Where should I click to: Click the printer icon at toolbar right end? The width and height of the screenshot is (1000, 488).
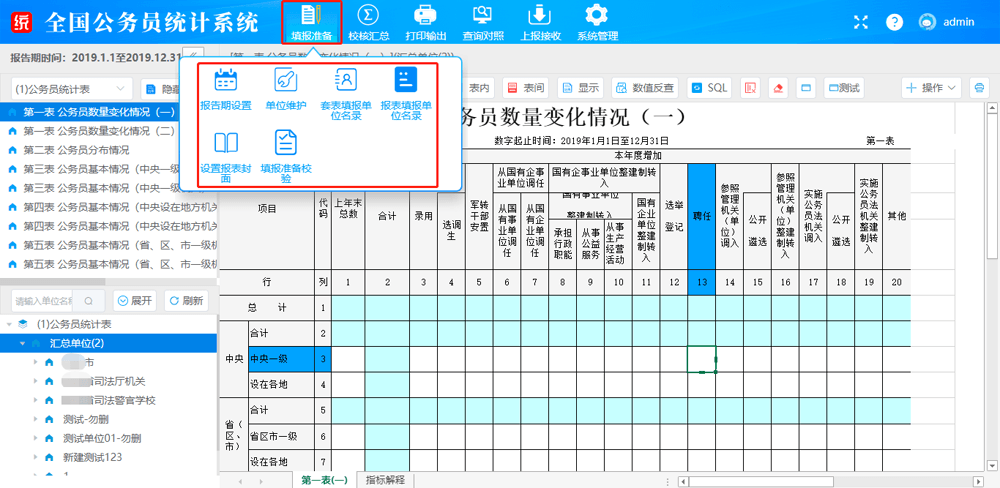pos(979,88)
